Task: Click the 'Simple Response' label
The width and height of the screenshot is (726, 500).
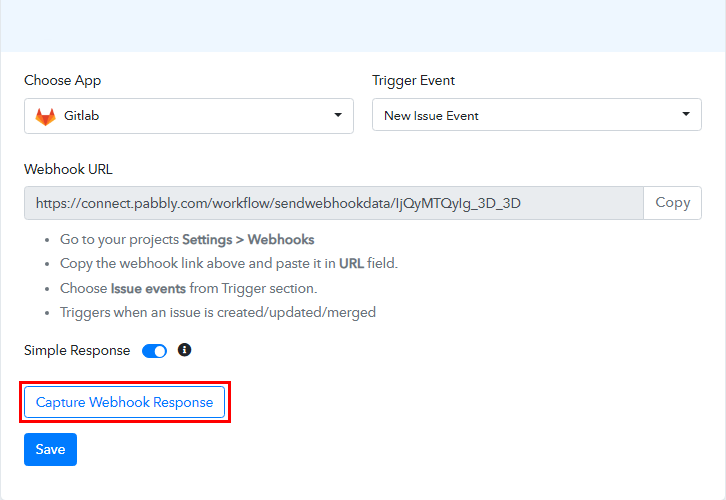Action: [x=77, y=350]
